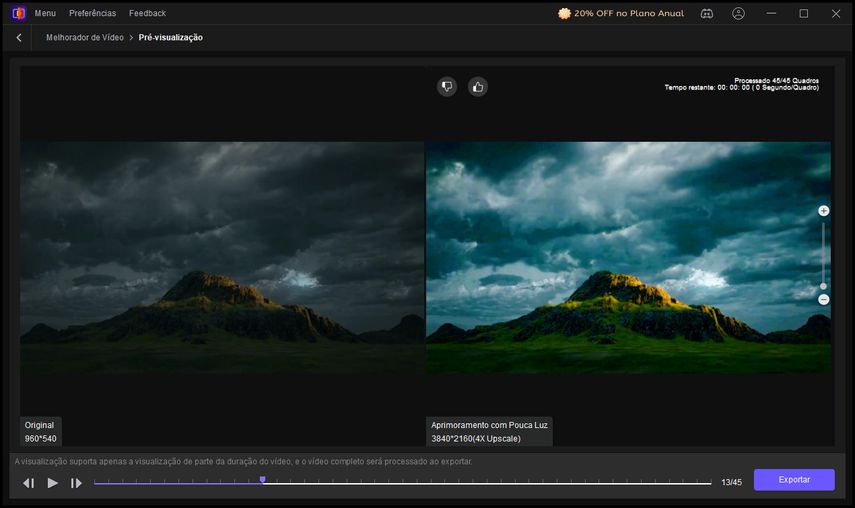Image resolution: width=855 pixels, height=508 pixels.
Task: Click the enhanced video preview
Action: pyautogui.click(x=628, y=257)
